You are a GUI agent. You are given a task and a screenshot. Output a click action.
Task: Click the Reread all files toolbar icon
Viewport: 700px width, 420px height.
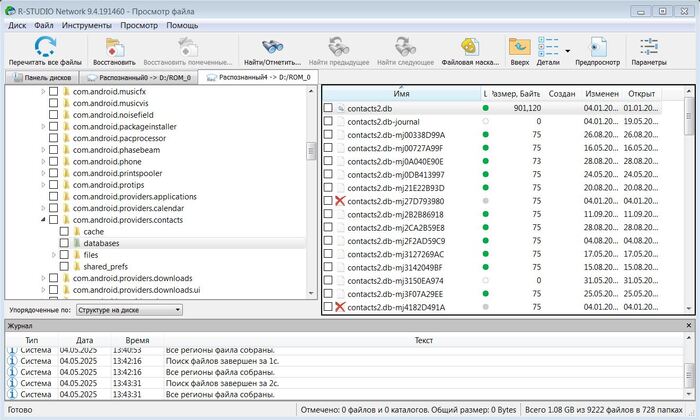click(45, 46)
